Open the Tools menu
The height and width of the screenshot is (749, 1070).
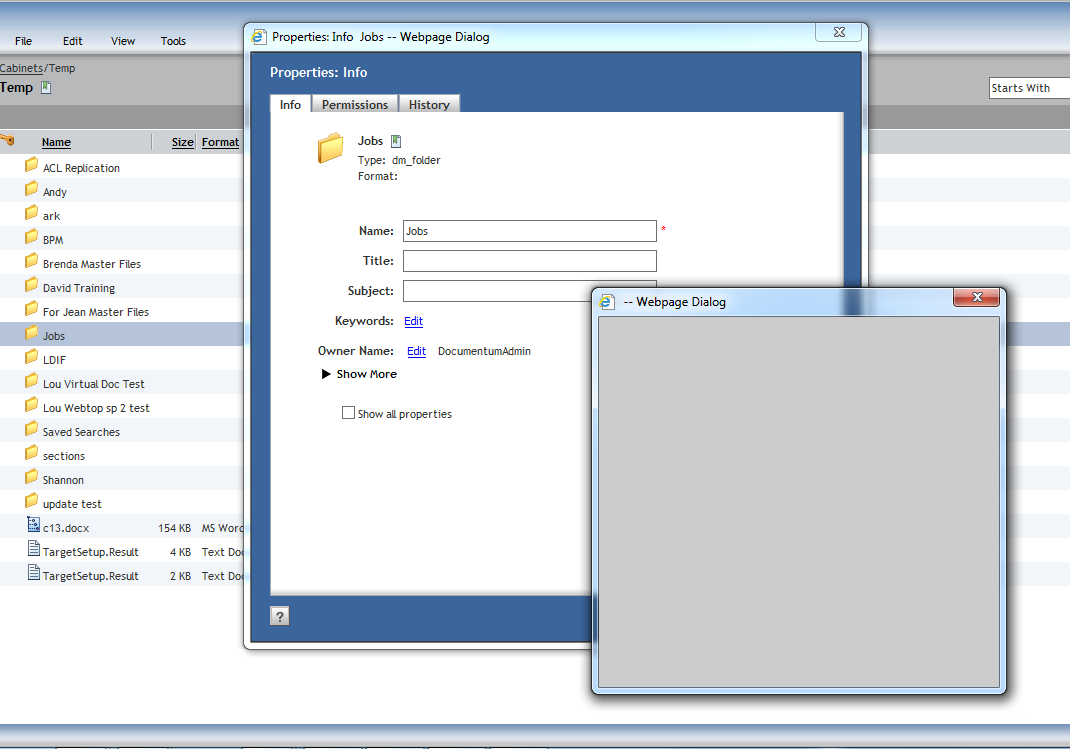[173, 41]
